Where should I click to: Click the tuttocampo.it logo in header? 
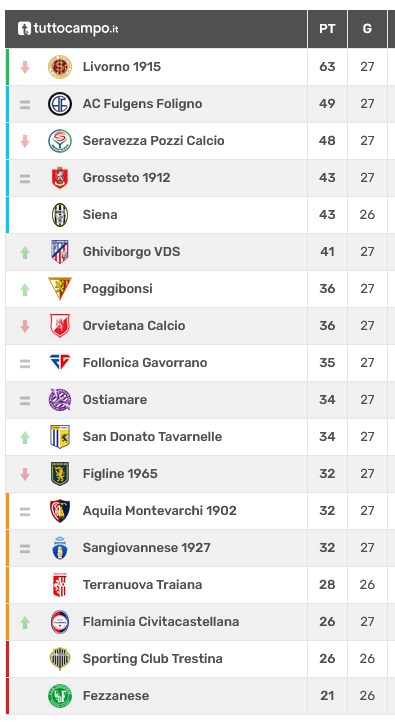point(68,28)
